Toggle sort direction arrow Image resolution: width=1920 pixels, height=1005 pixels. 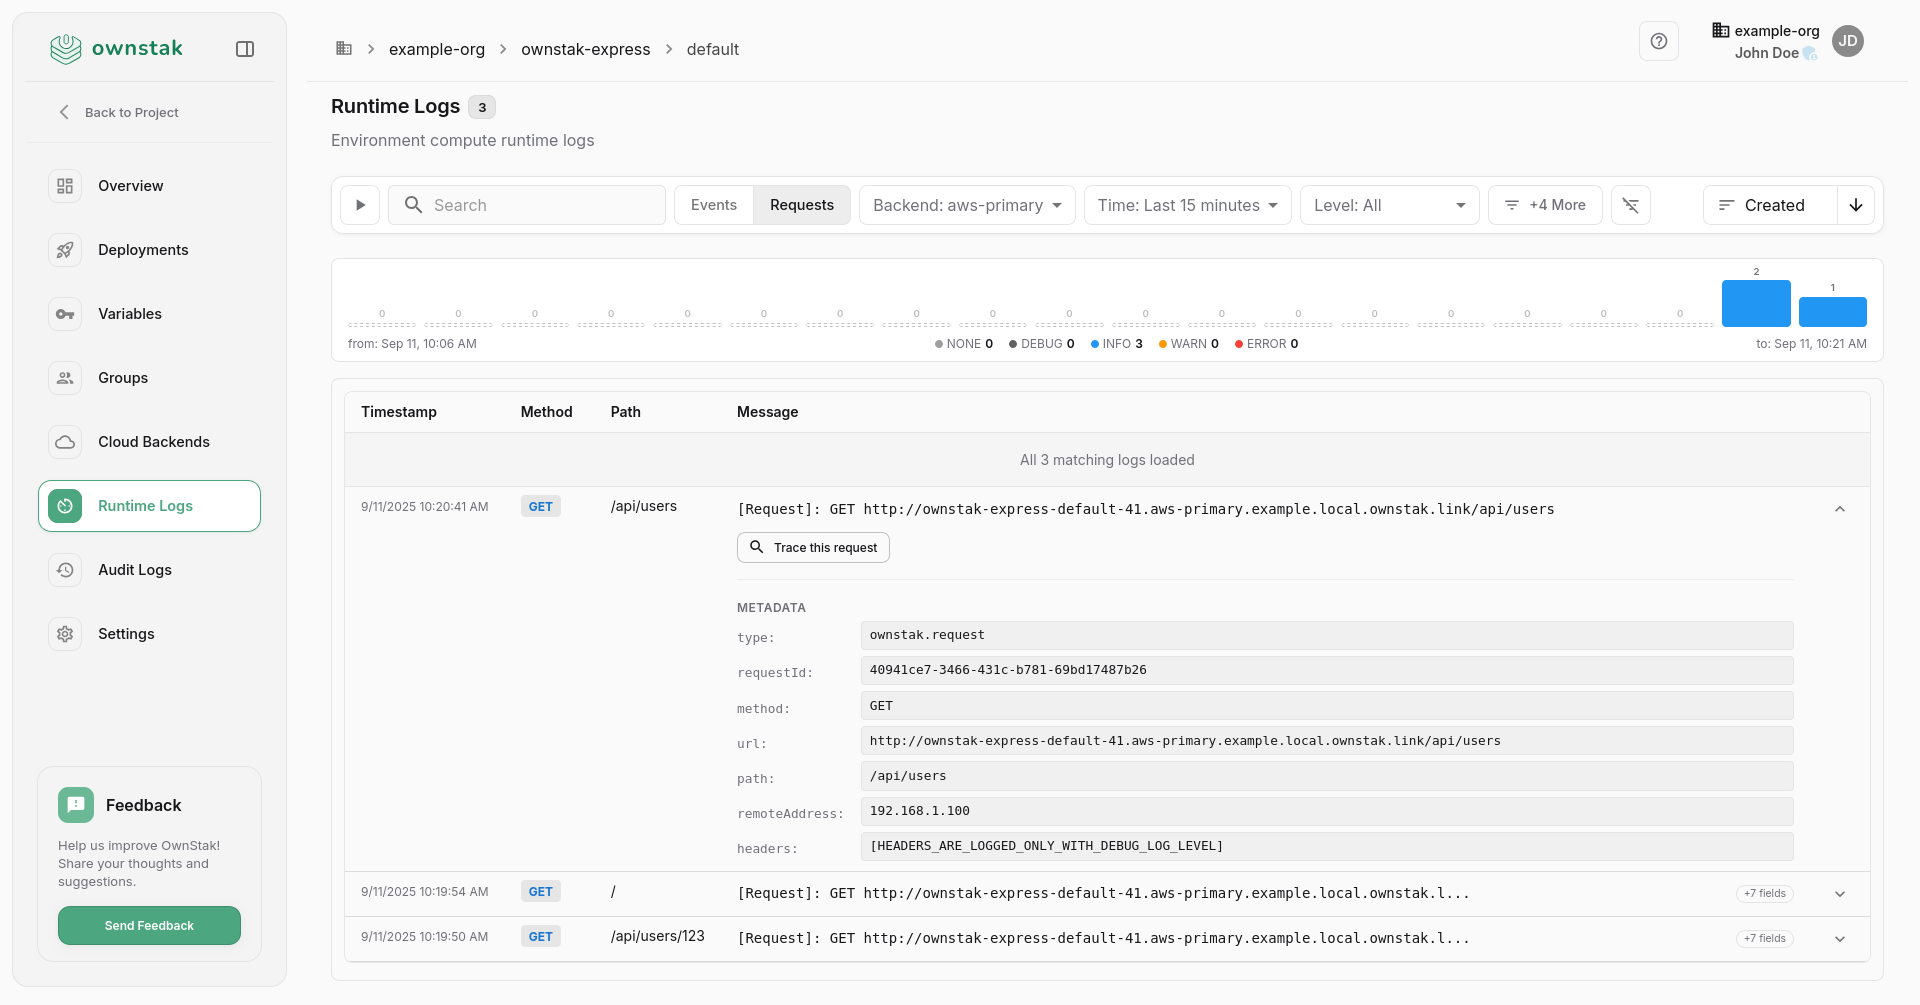[1855, 205]
